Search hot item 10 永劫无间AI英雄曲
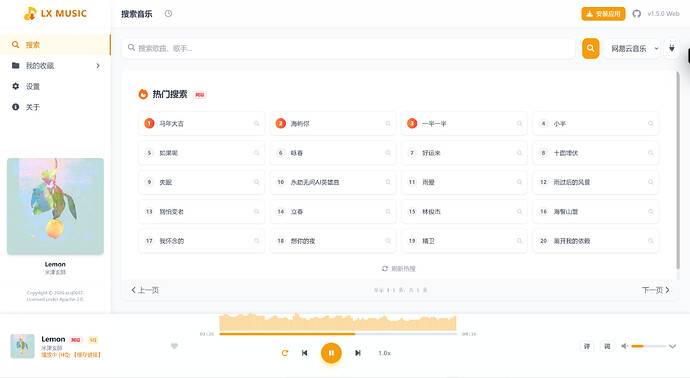The width and height of the screenshot is (690, 378). pyautogui.click(x=333, y=182)
